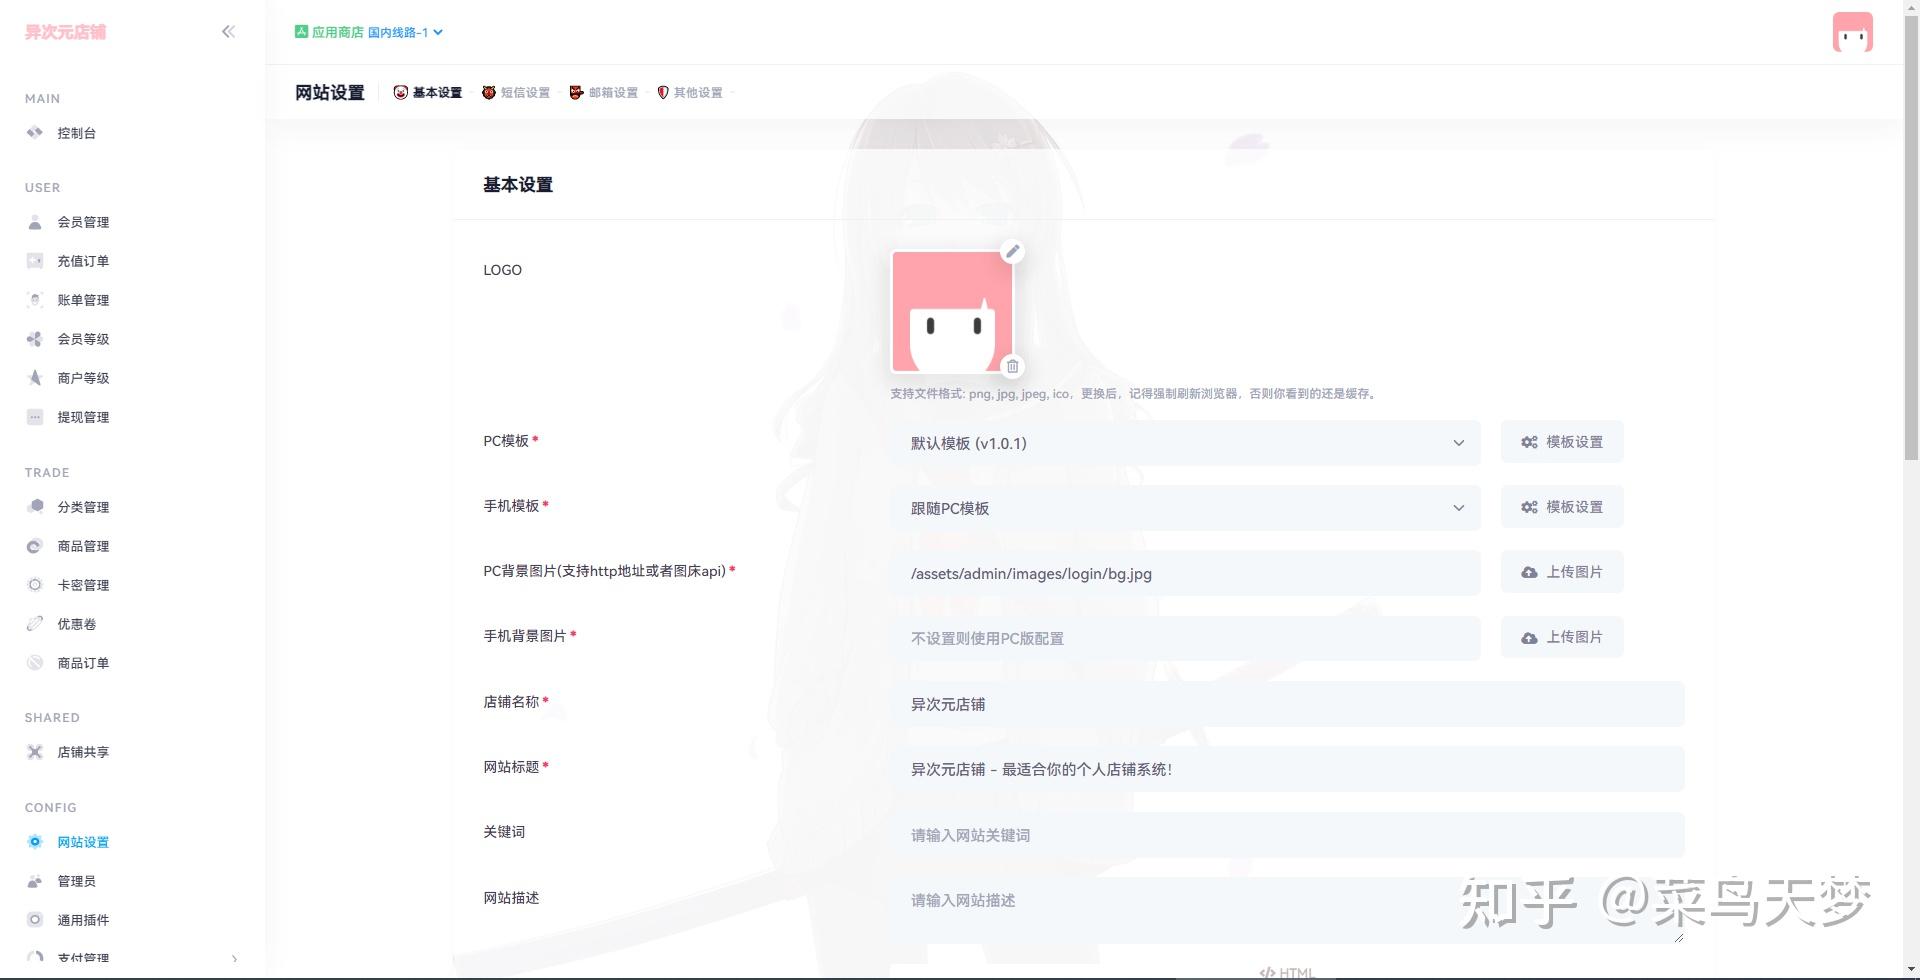Click the 商品订单 sidebar icon
Viewport: 1920px width, 980px height.
[35, 663]
